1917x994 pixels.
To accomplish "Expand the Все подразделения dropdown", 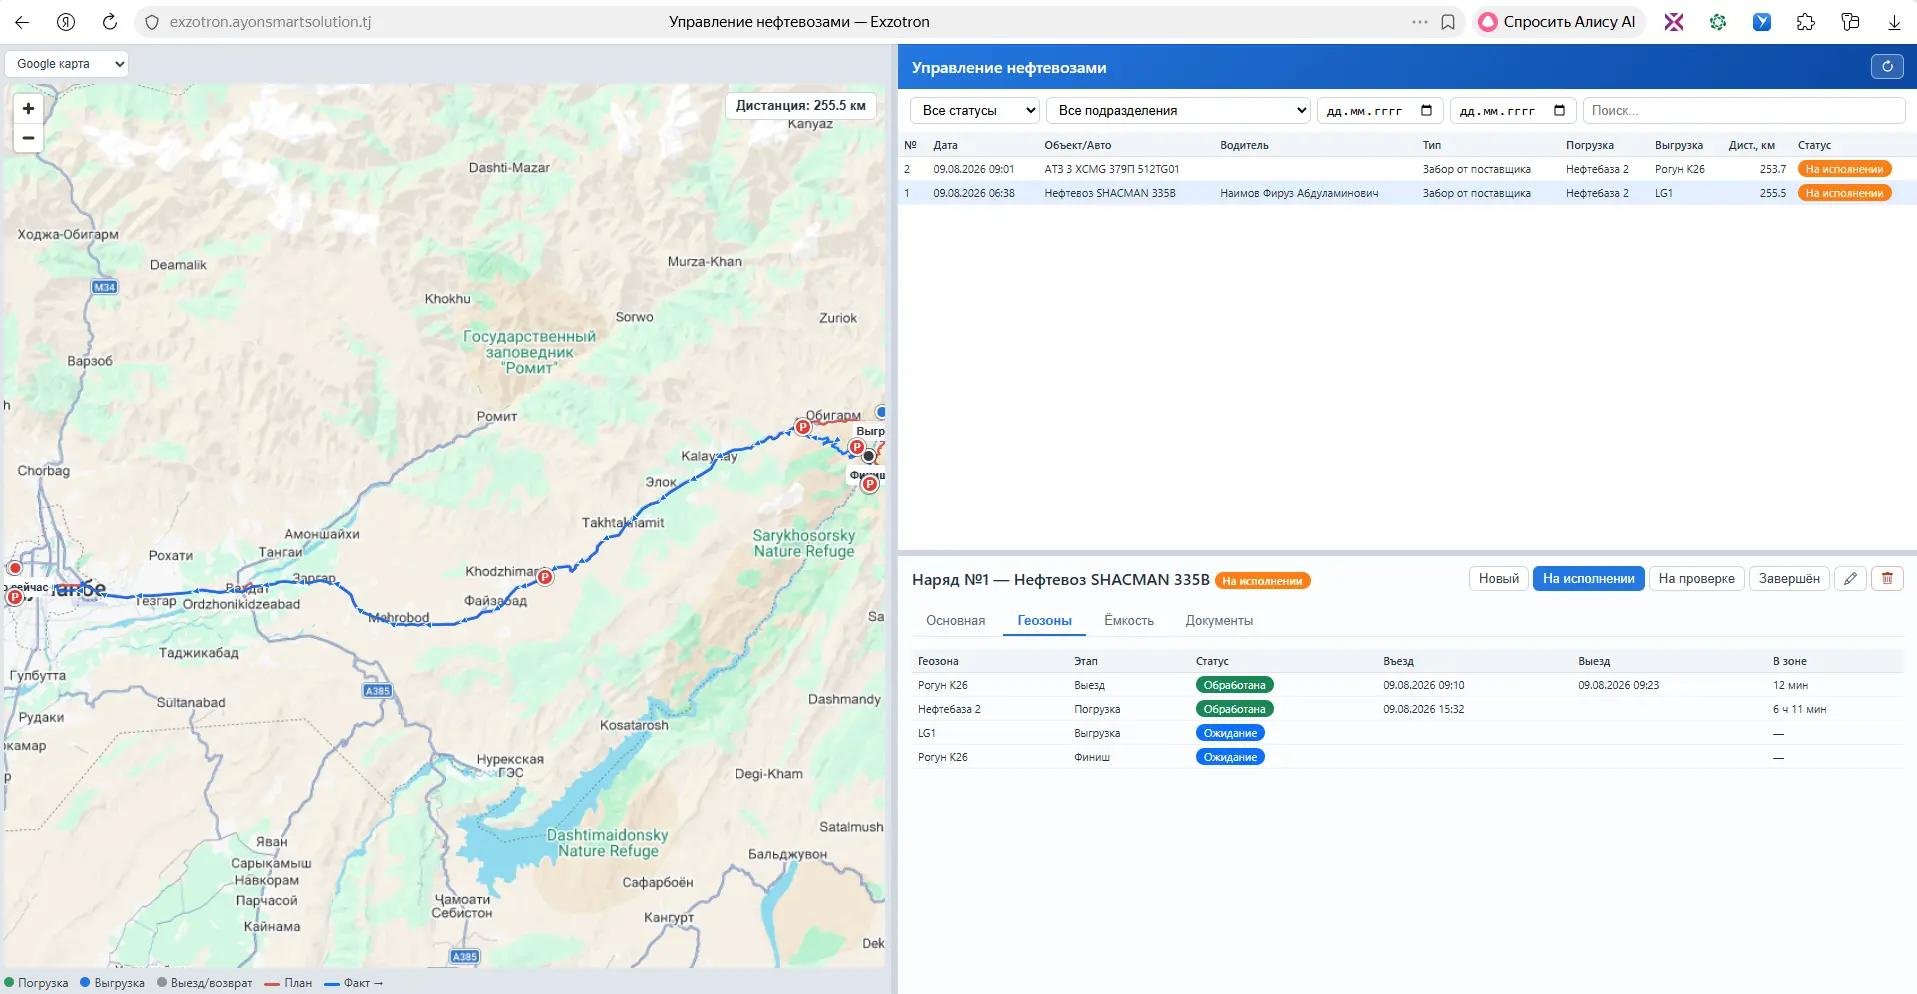I will point(1178,111).
